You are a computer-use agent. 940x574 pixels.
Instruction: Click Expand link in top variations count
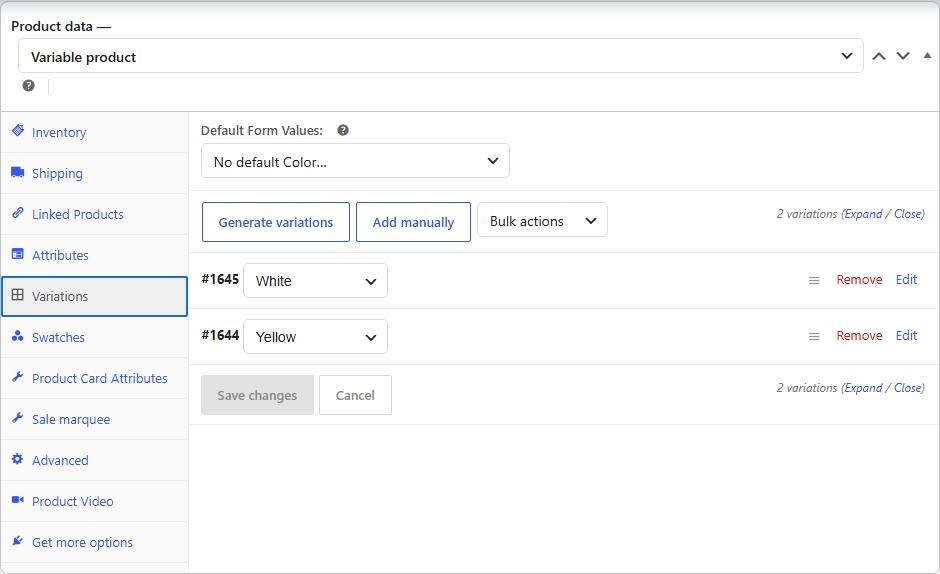click(863, 214)
